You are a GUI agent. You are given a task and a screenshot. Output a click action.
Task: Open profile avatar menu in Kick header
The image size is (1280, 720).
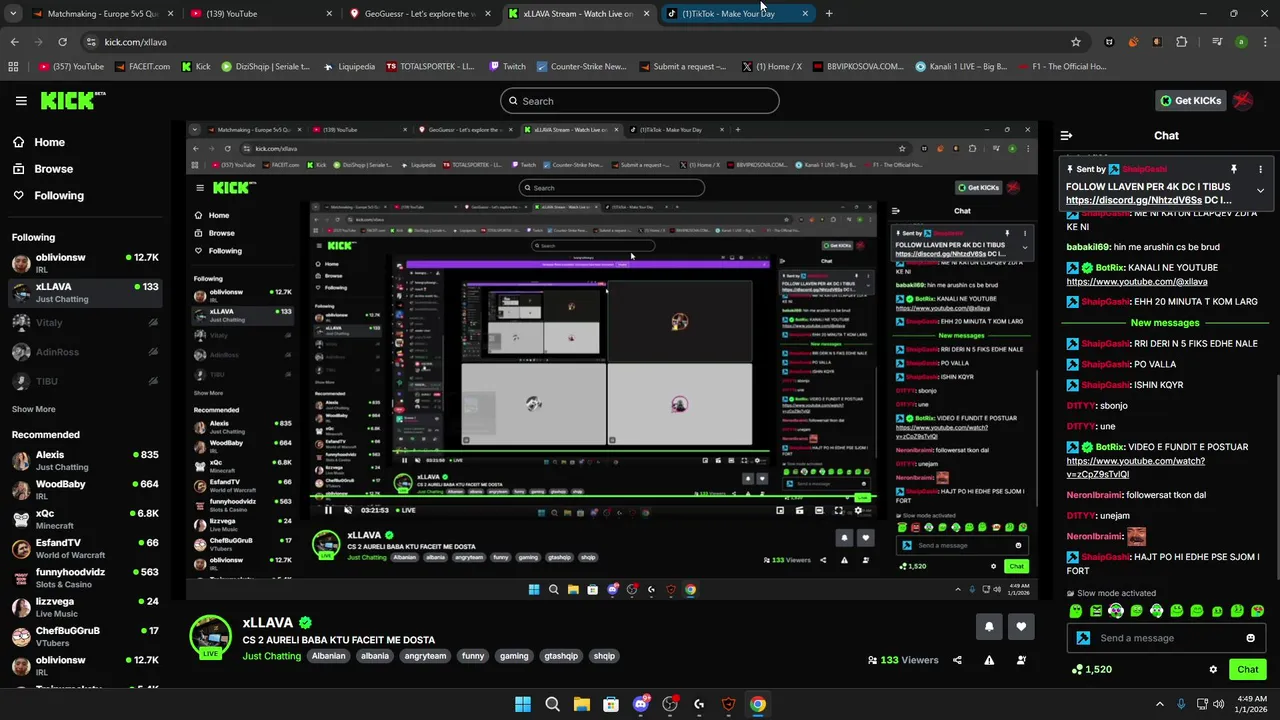[x=1243, y=100]
